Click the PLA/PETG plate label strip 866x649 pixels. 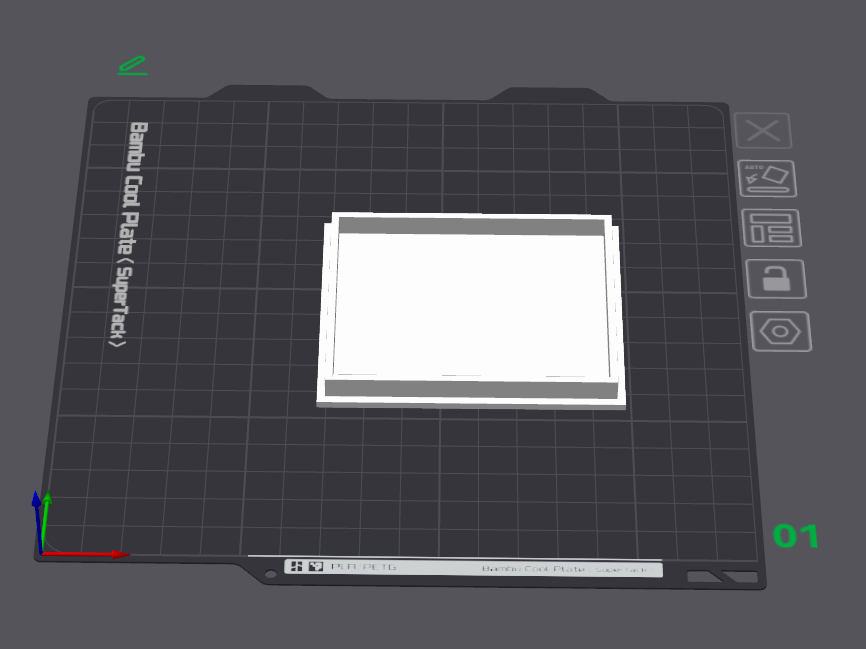coord(473,568)
